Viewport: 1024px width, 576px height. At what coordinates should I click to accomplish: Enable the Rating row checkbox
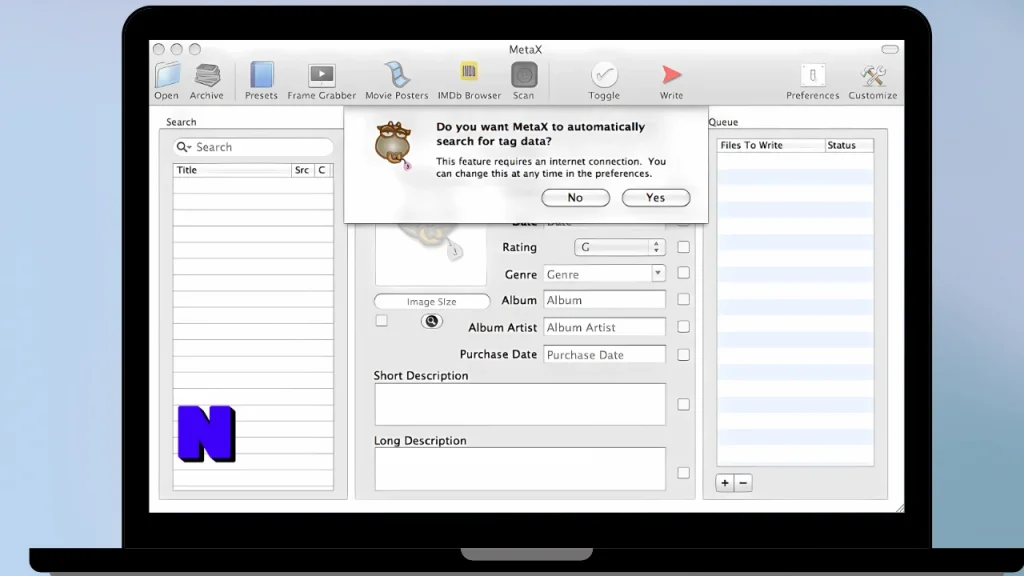tap(683, 247)
